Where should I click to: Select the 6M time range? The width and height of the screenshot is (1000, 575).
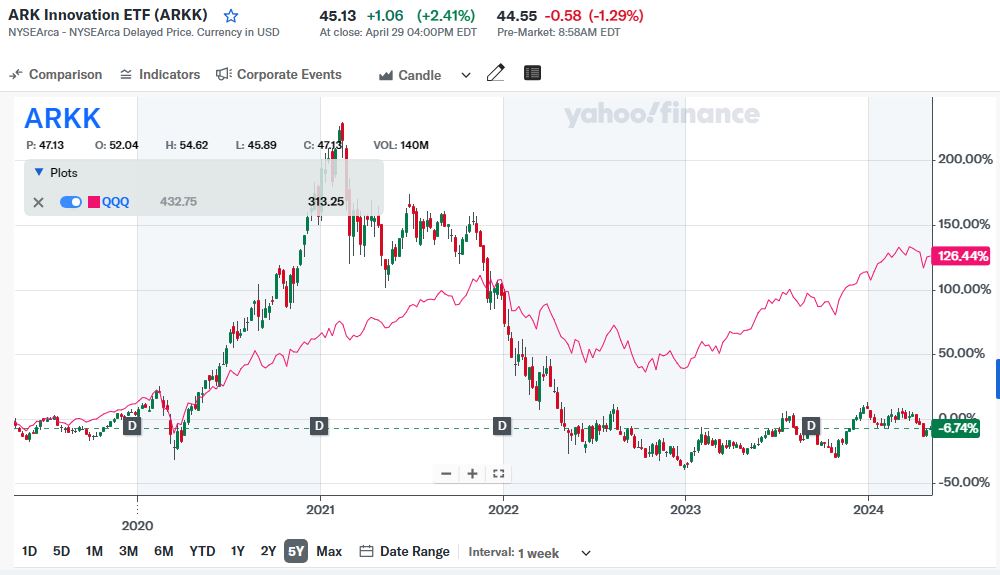pyautogui.click(x=164, y=551)
